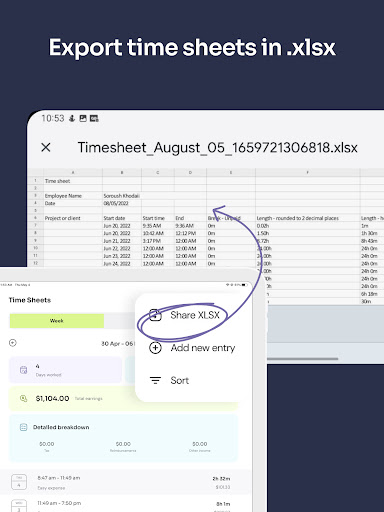Tap the image notification icon in status bar

(x=83, y=118)
